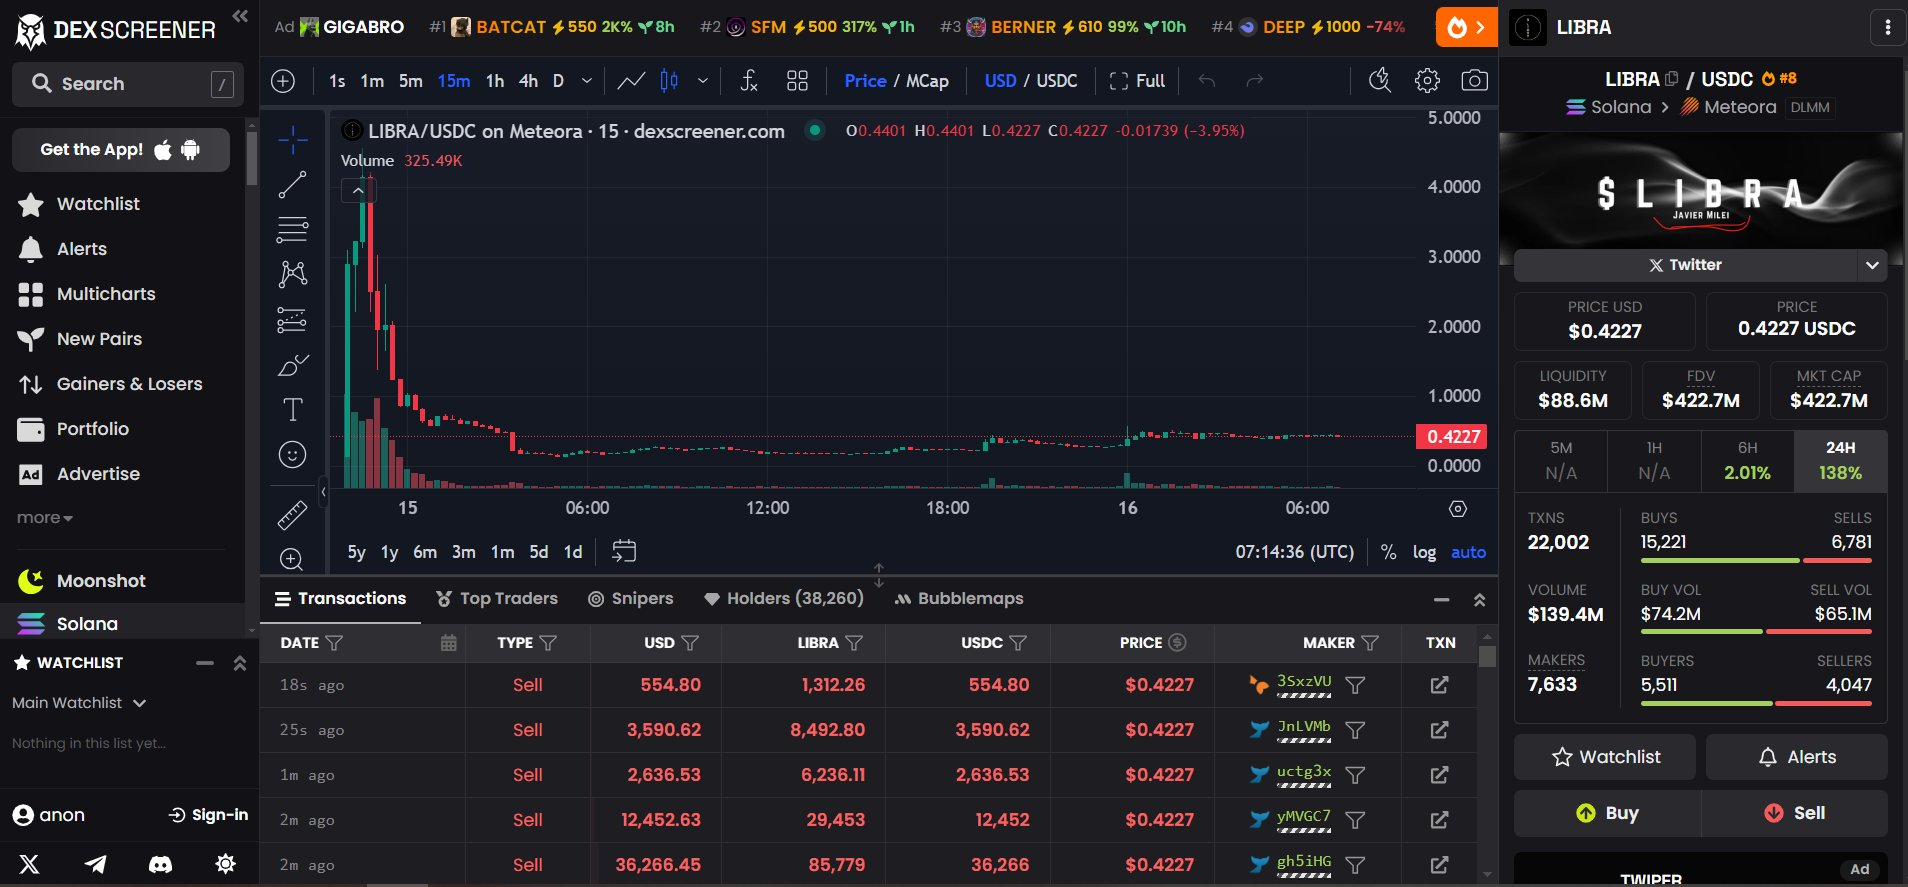
Task: Expand the Twitter links dropdown
Action: point(1872,265)
